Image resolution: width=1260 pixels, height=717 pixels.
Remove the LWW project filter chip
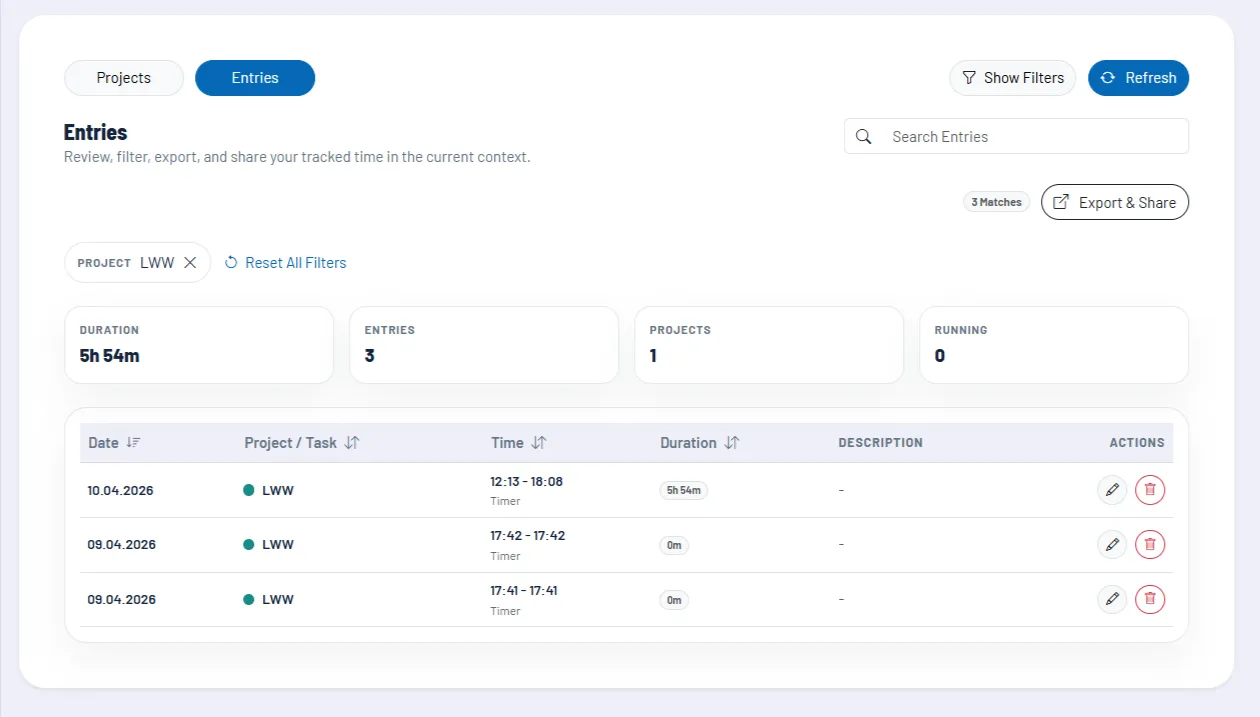[x=190, y=263]
